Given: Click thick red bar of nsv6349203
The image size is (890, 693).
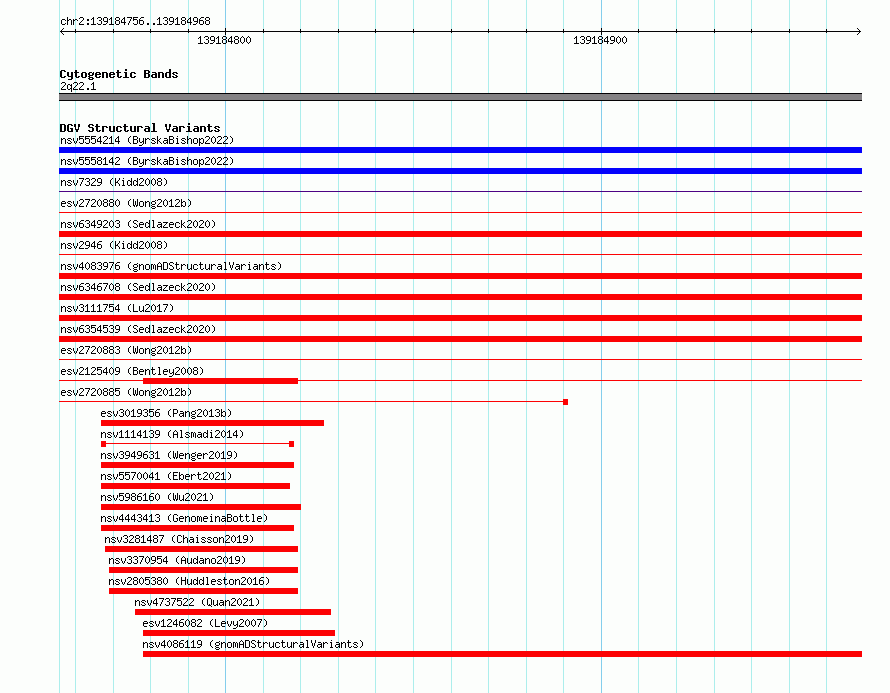Looking at the screenshot, I should [460, 234].
